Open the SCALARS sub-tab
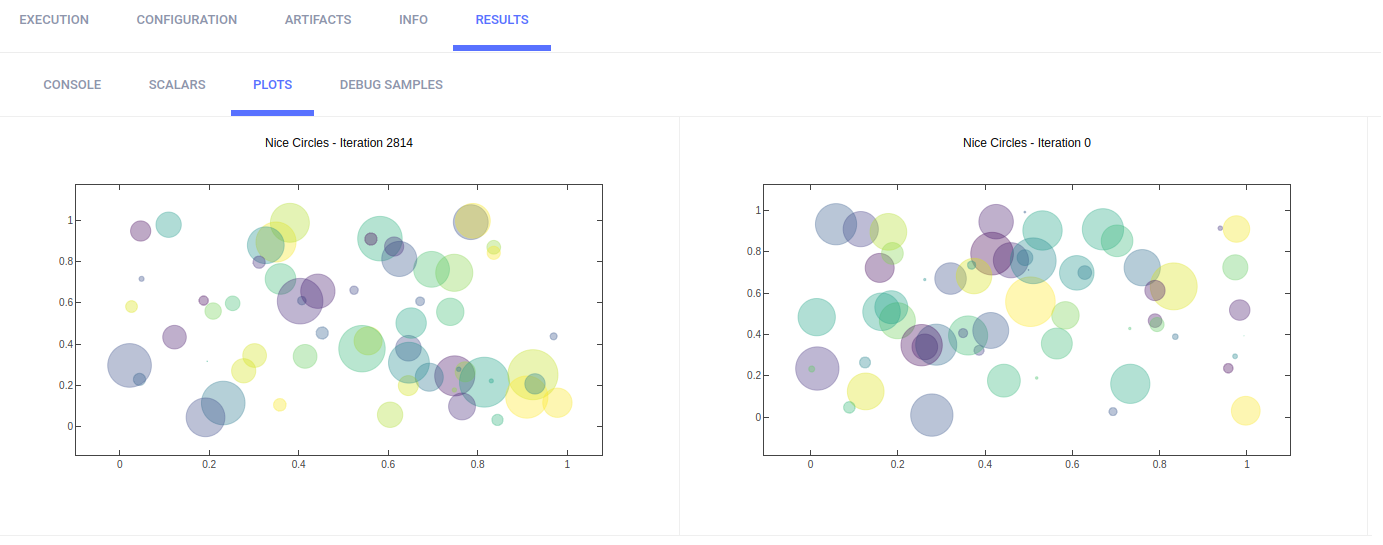The height and width of the screenshot is (545, 1383). point(177,85)
